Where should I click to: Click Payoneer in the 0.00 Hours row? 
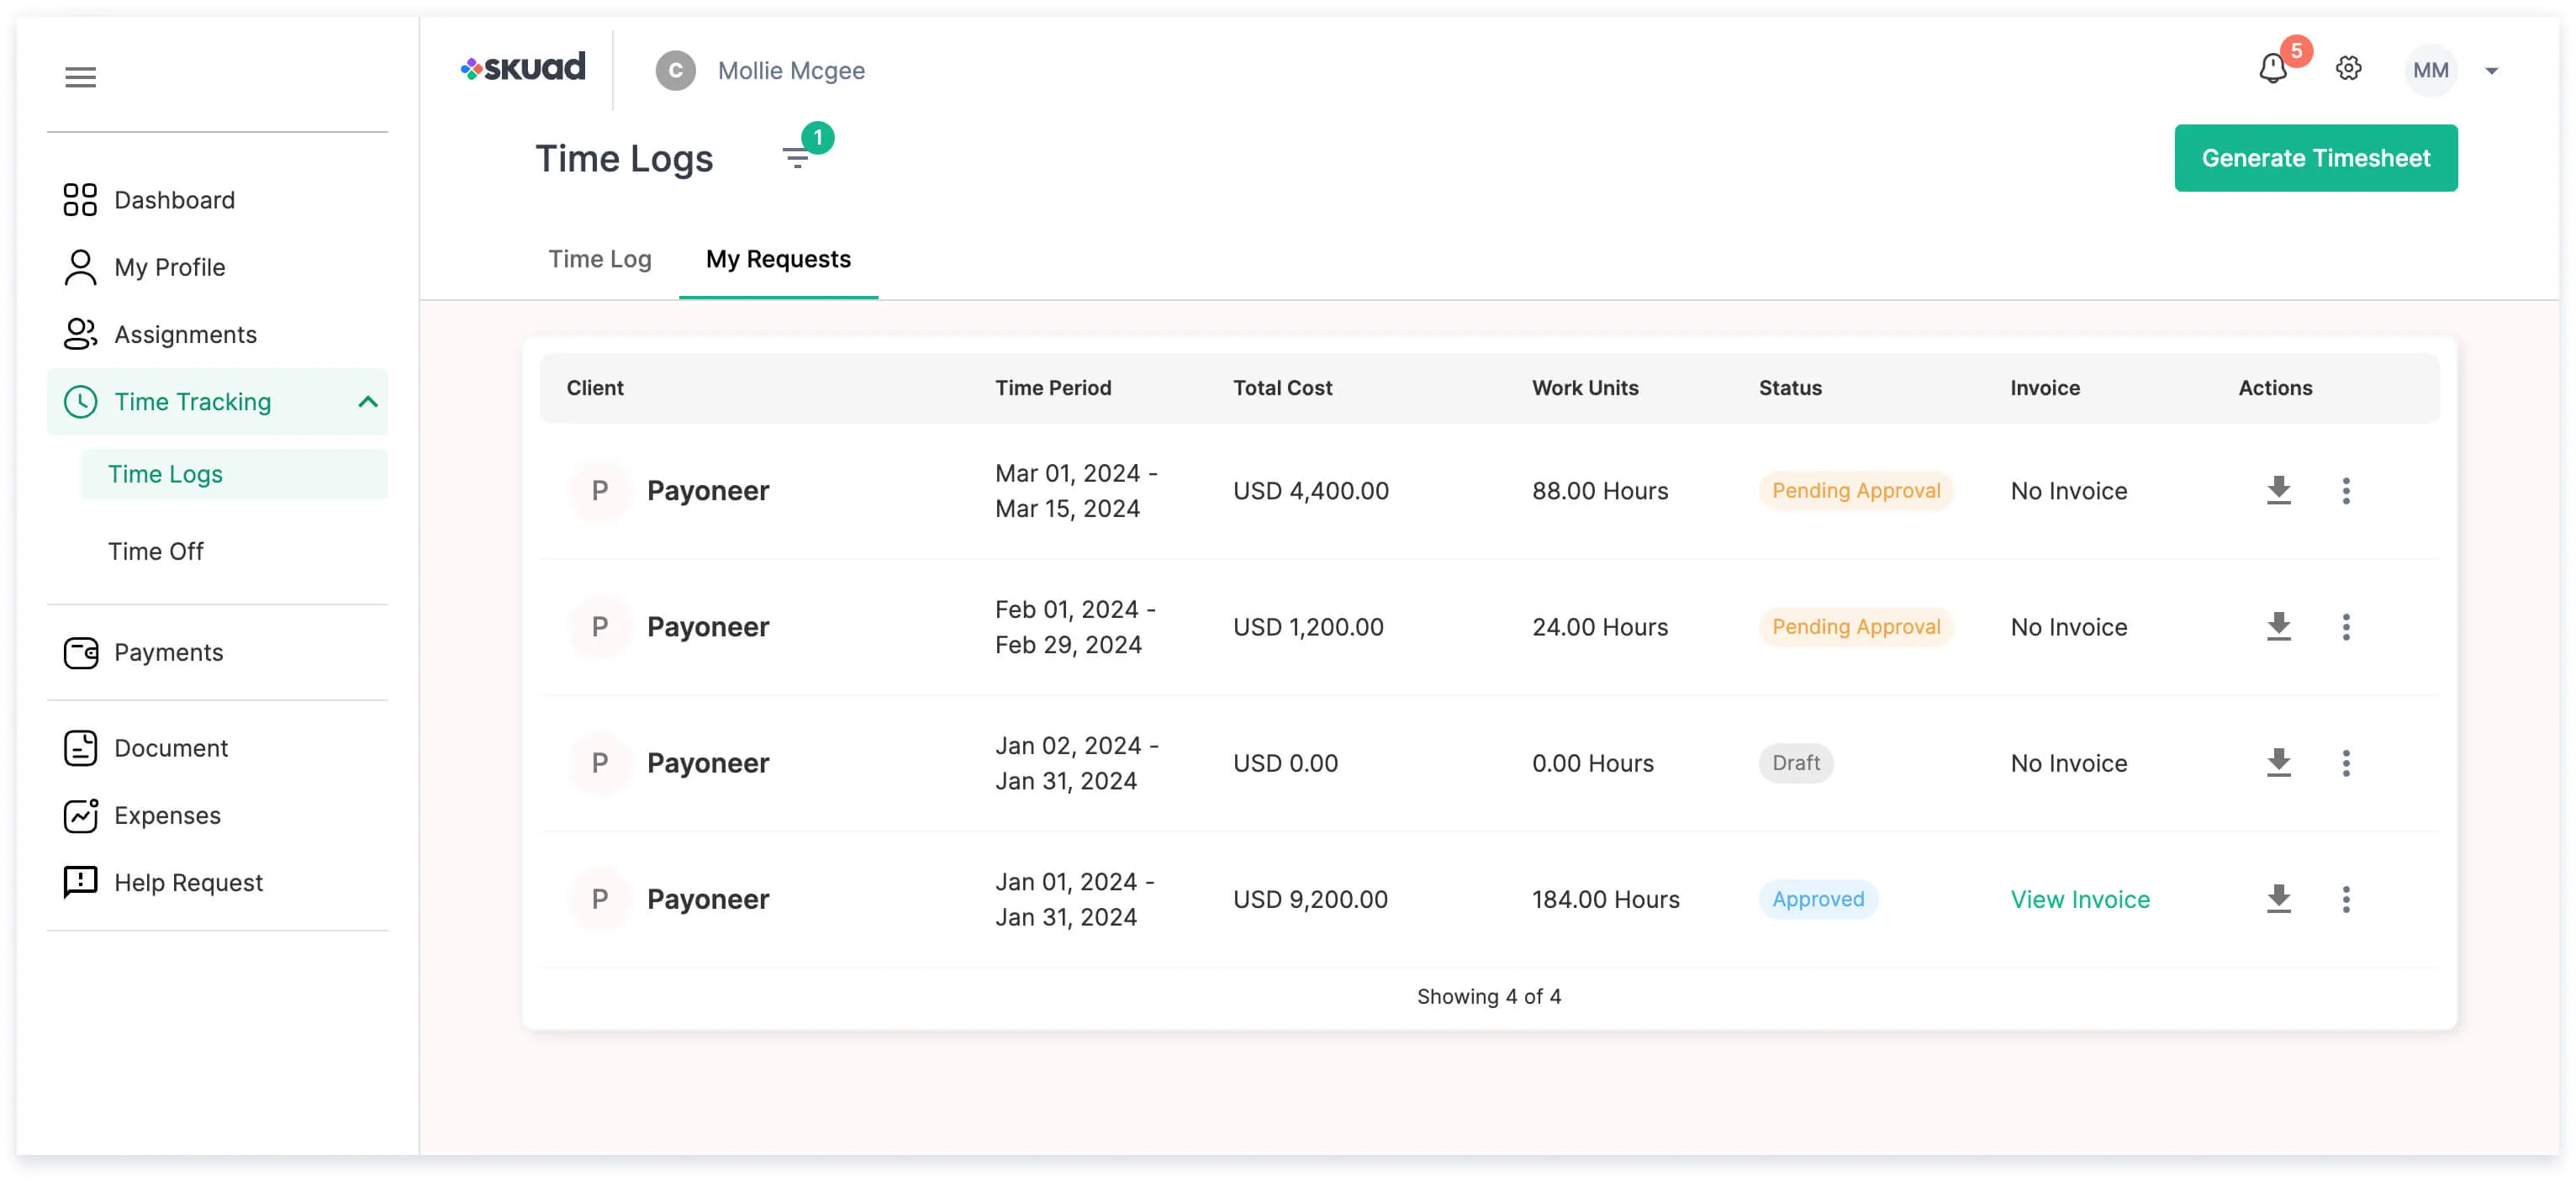click(x=707, y=763)
